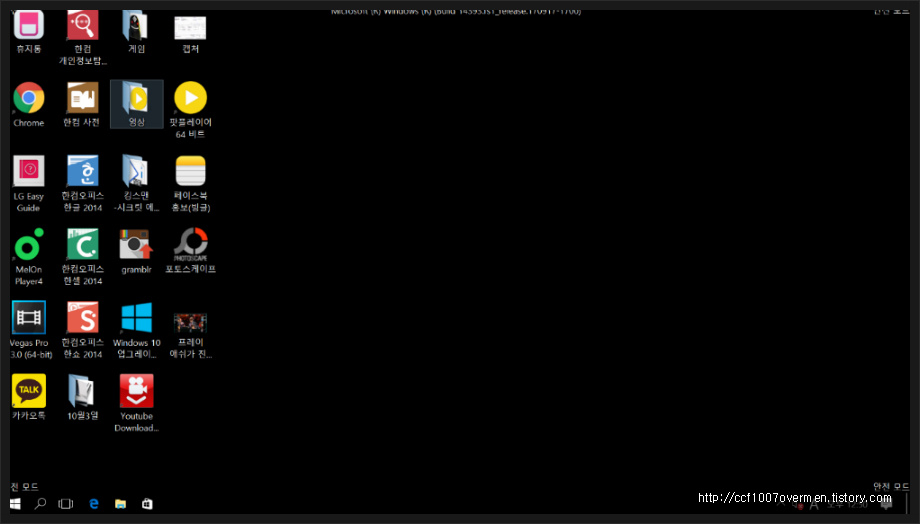Select the highlighted 영상 folder
The width and height of the screenshot is (920, 524).
pos(137,104)
